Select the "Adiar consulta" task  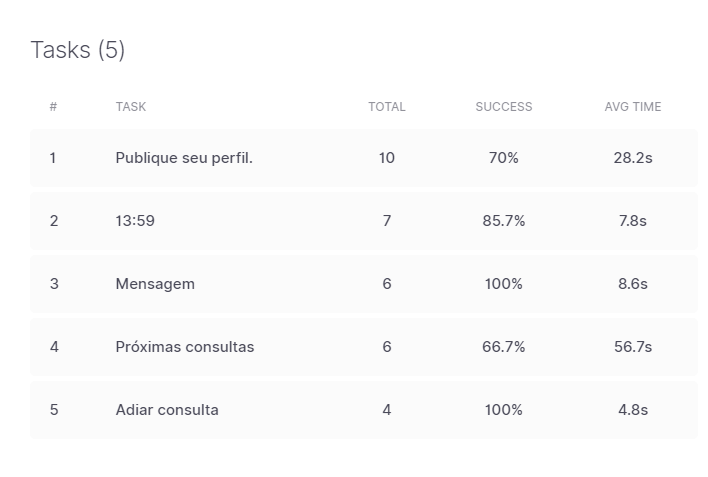167,410
